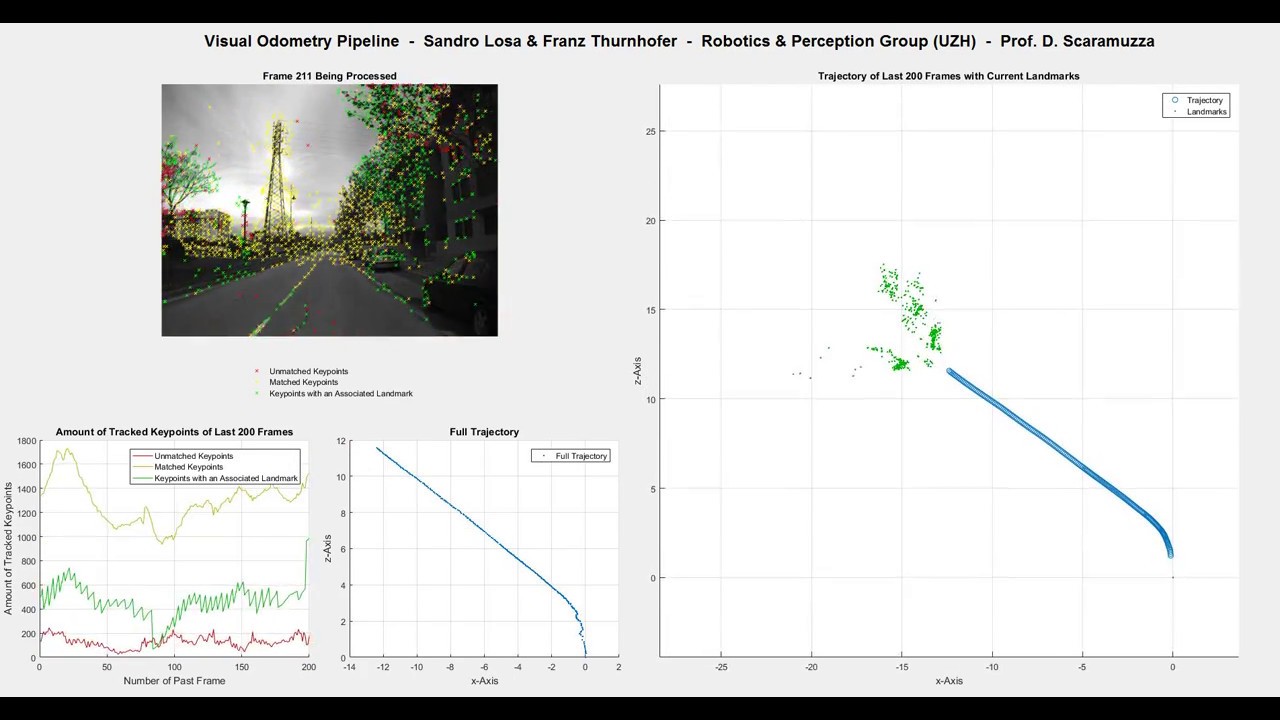The height and width of the screenshot is (720, 1280).
Task: Click the Visual Odometry Pipeline main title
Action: (679, 41)
